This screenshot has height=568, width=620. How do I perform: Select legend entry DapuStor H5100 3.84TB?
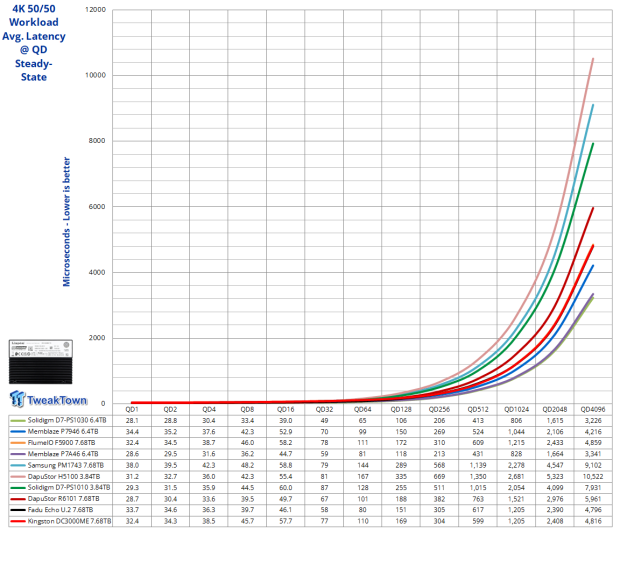coord(64,477)
